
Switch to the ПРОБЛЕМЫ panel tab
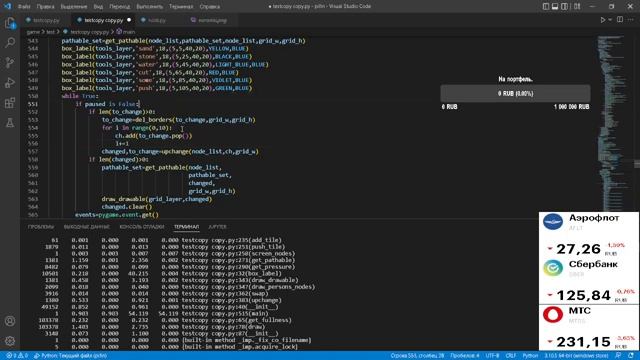[41, 227]
